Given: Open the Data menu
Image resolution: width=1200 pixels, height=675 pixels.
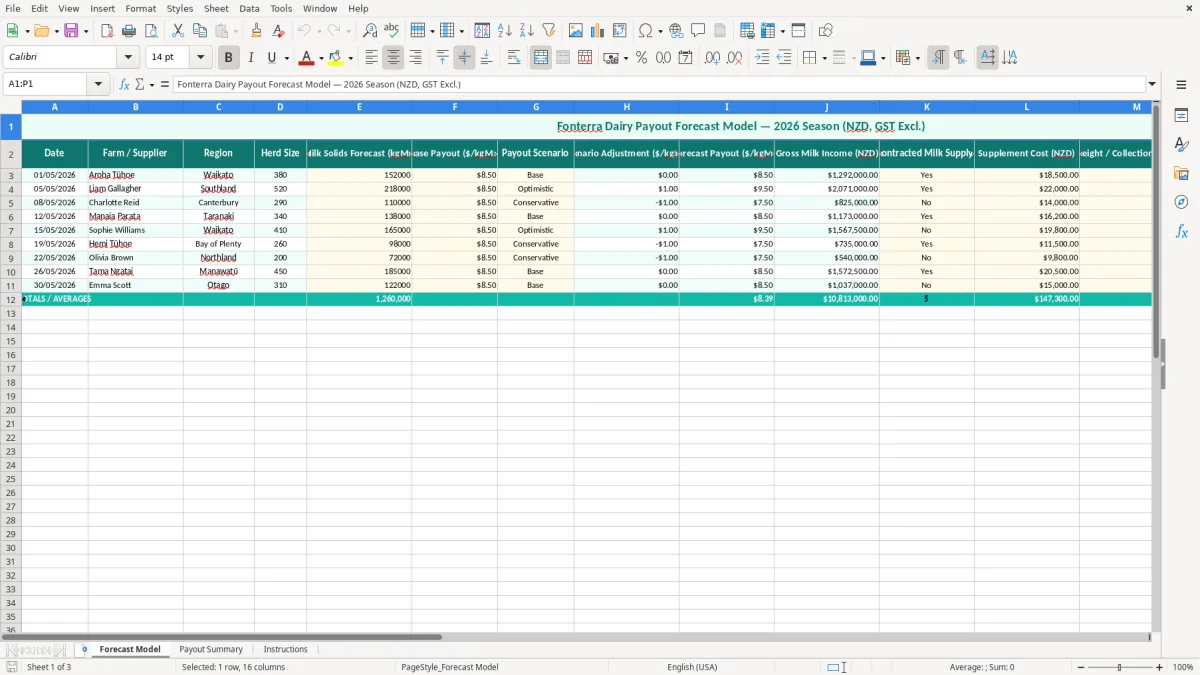Looking at the screenshot, I should [249, 8].
